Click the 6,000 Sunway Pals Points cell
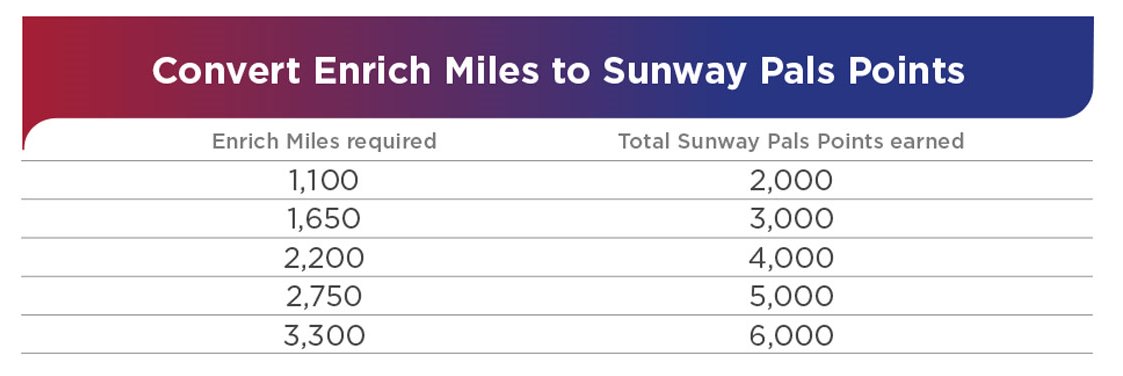 (791, 335)
